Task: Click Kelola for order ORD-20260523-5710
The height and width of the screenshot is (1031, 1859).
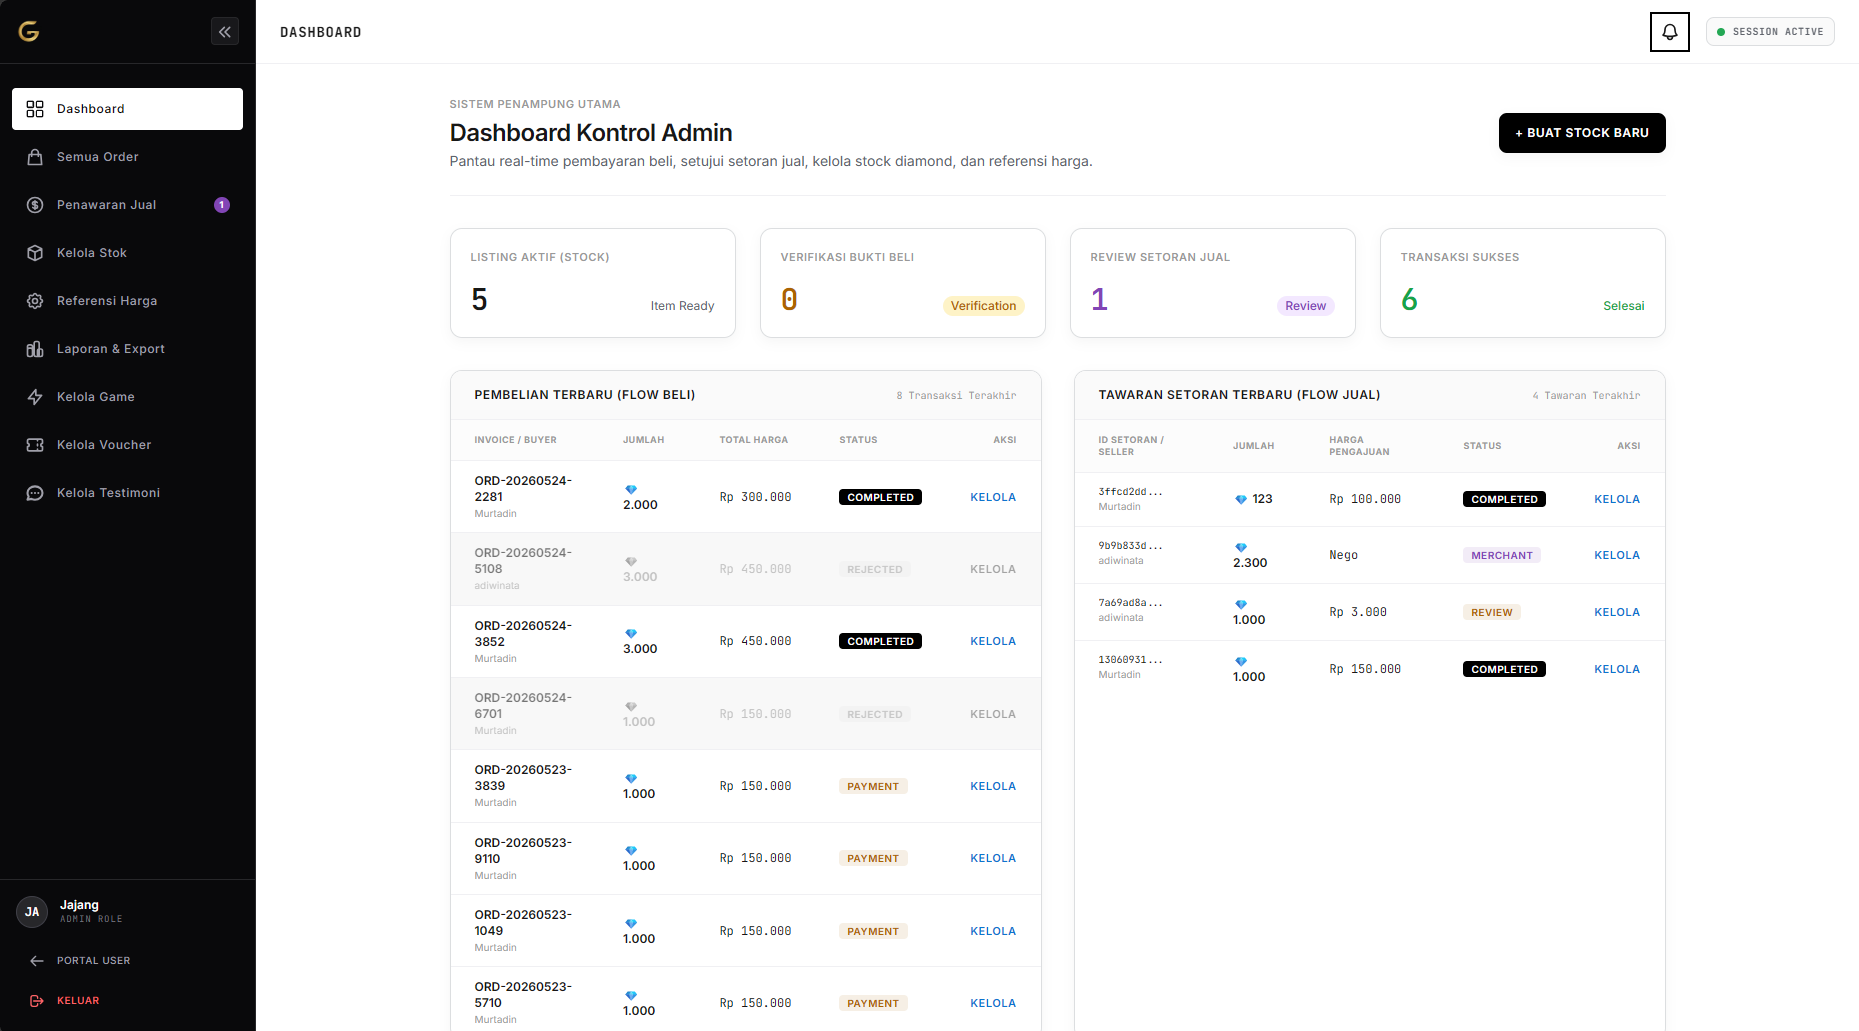Action: (993, 1003)
